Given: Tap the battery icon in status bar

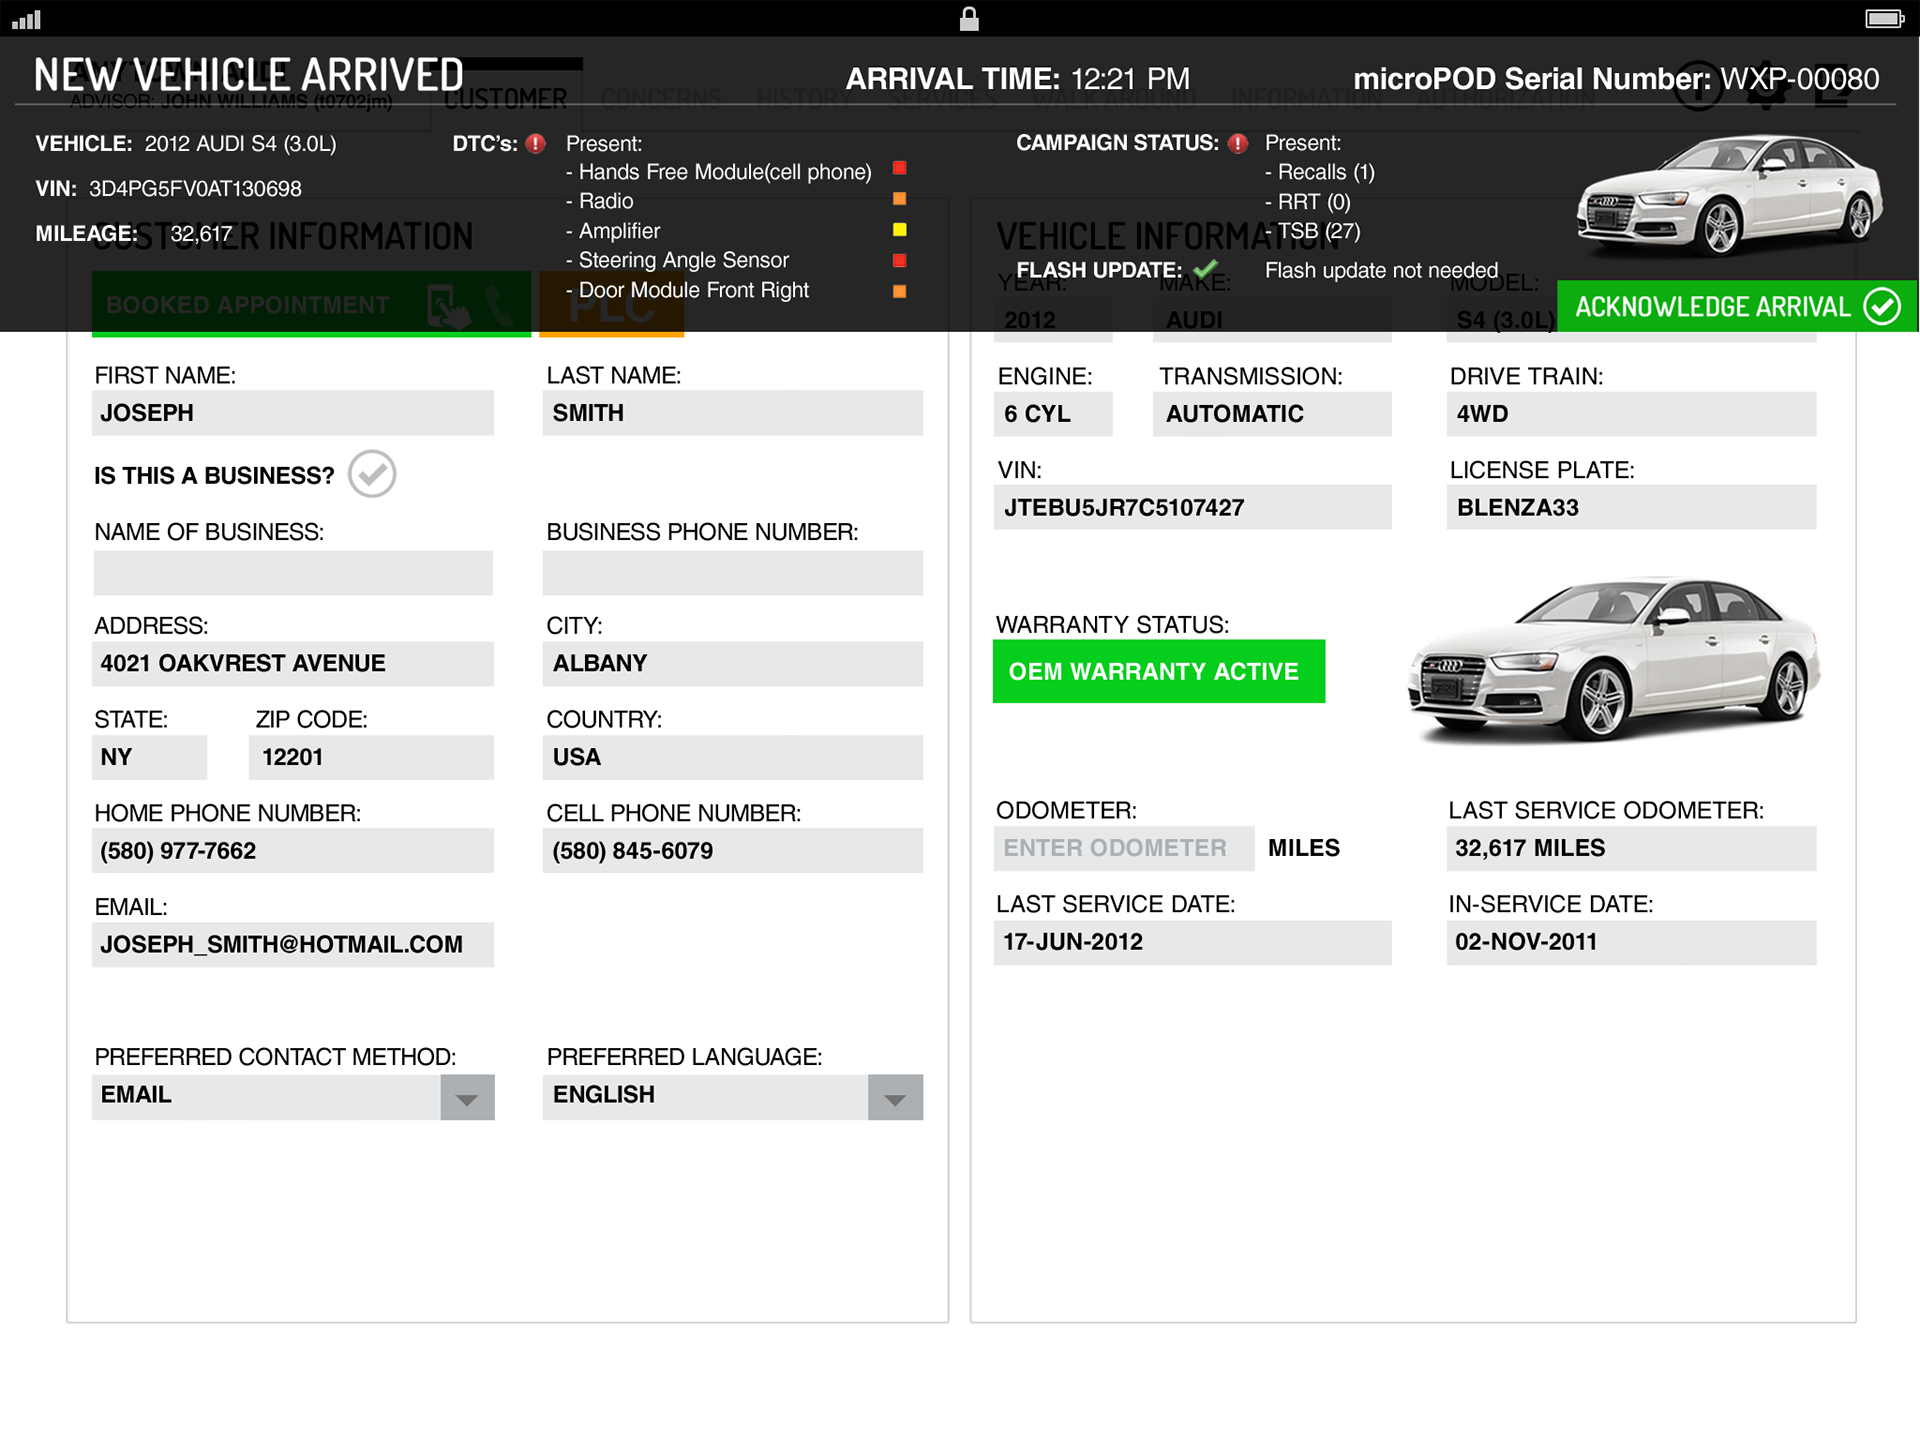Looking at the screenshot, I should (x=1885, y=19).
